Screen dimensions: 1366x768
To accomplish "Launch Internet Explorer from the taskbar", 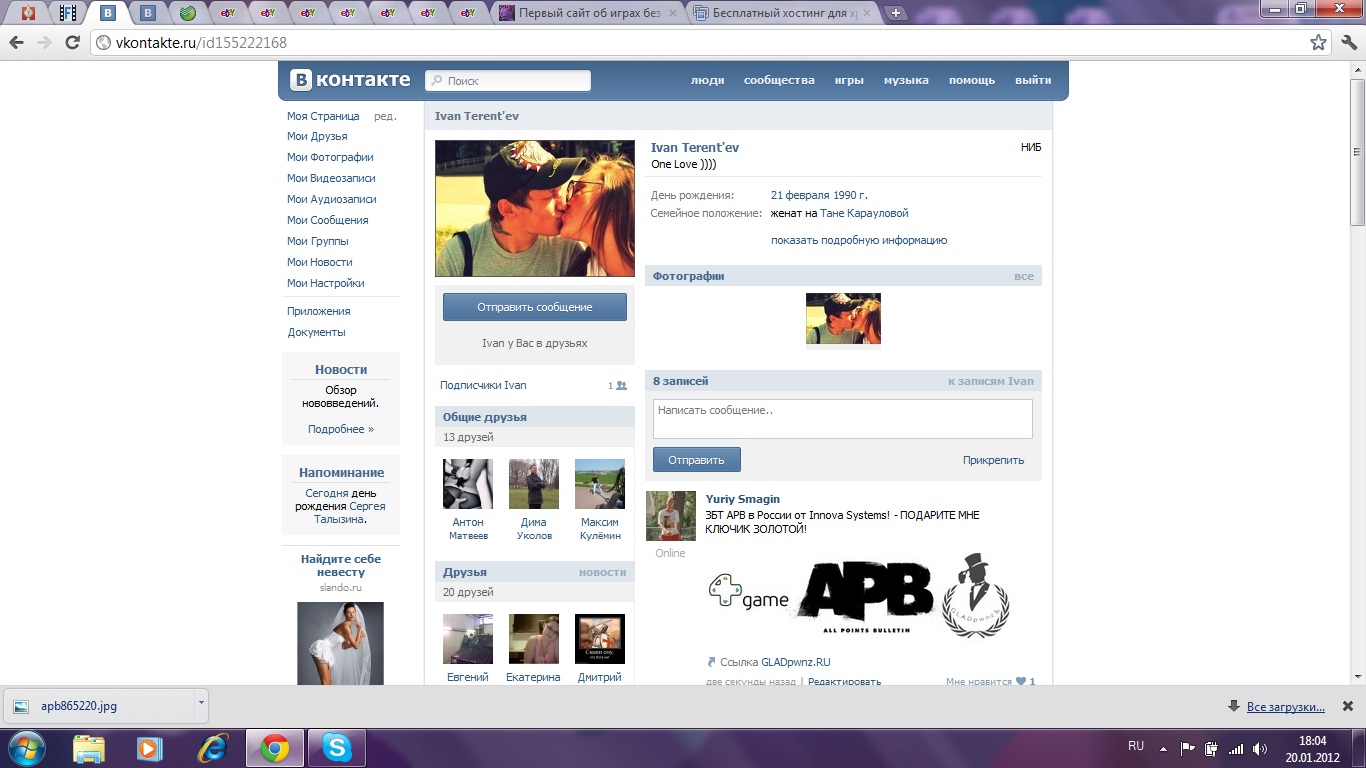I will tap(212, 748).
